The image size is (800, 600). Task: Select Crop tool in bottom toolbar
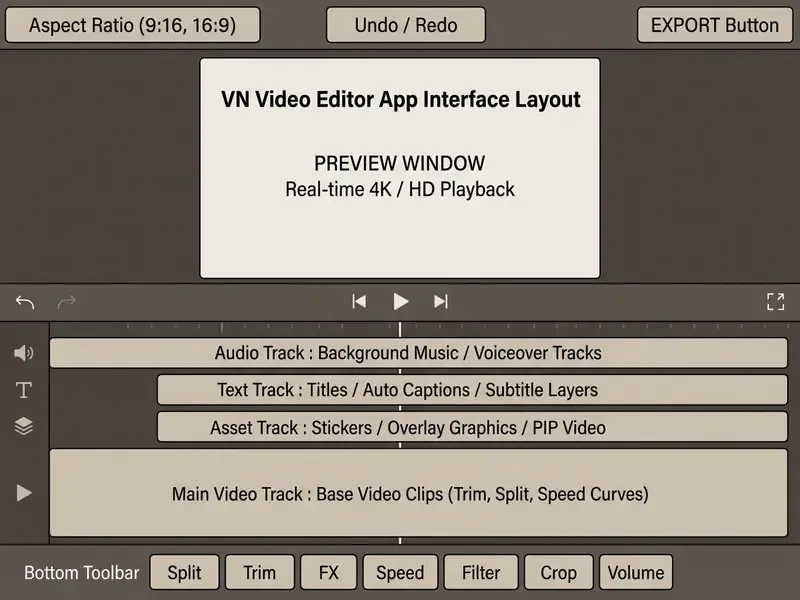pos(559,572)
